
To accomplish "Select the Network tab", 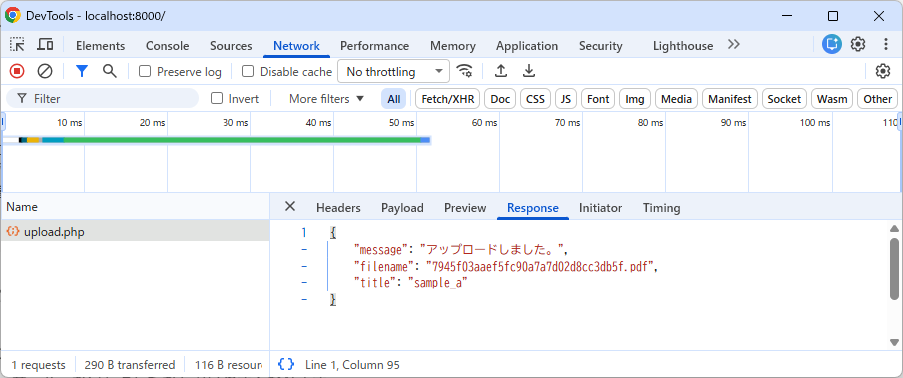I will point(297,46).
